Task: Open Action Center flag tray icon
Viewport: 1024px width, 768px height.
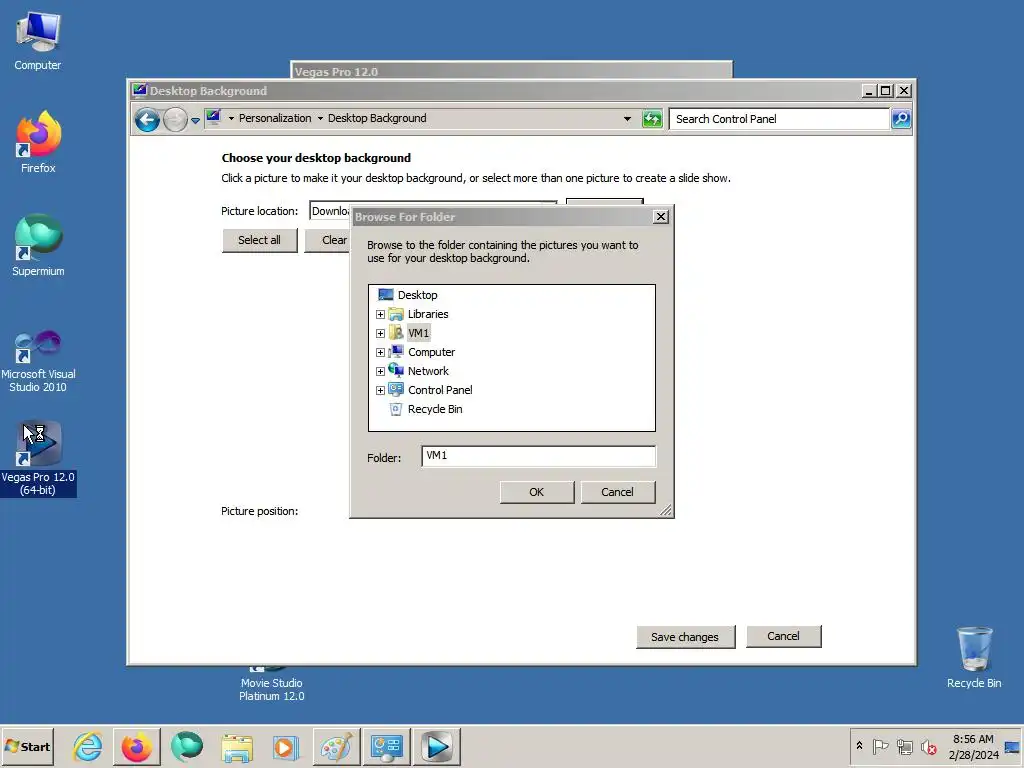Action: coord(880,746)
